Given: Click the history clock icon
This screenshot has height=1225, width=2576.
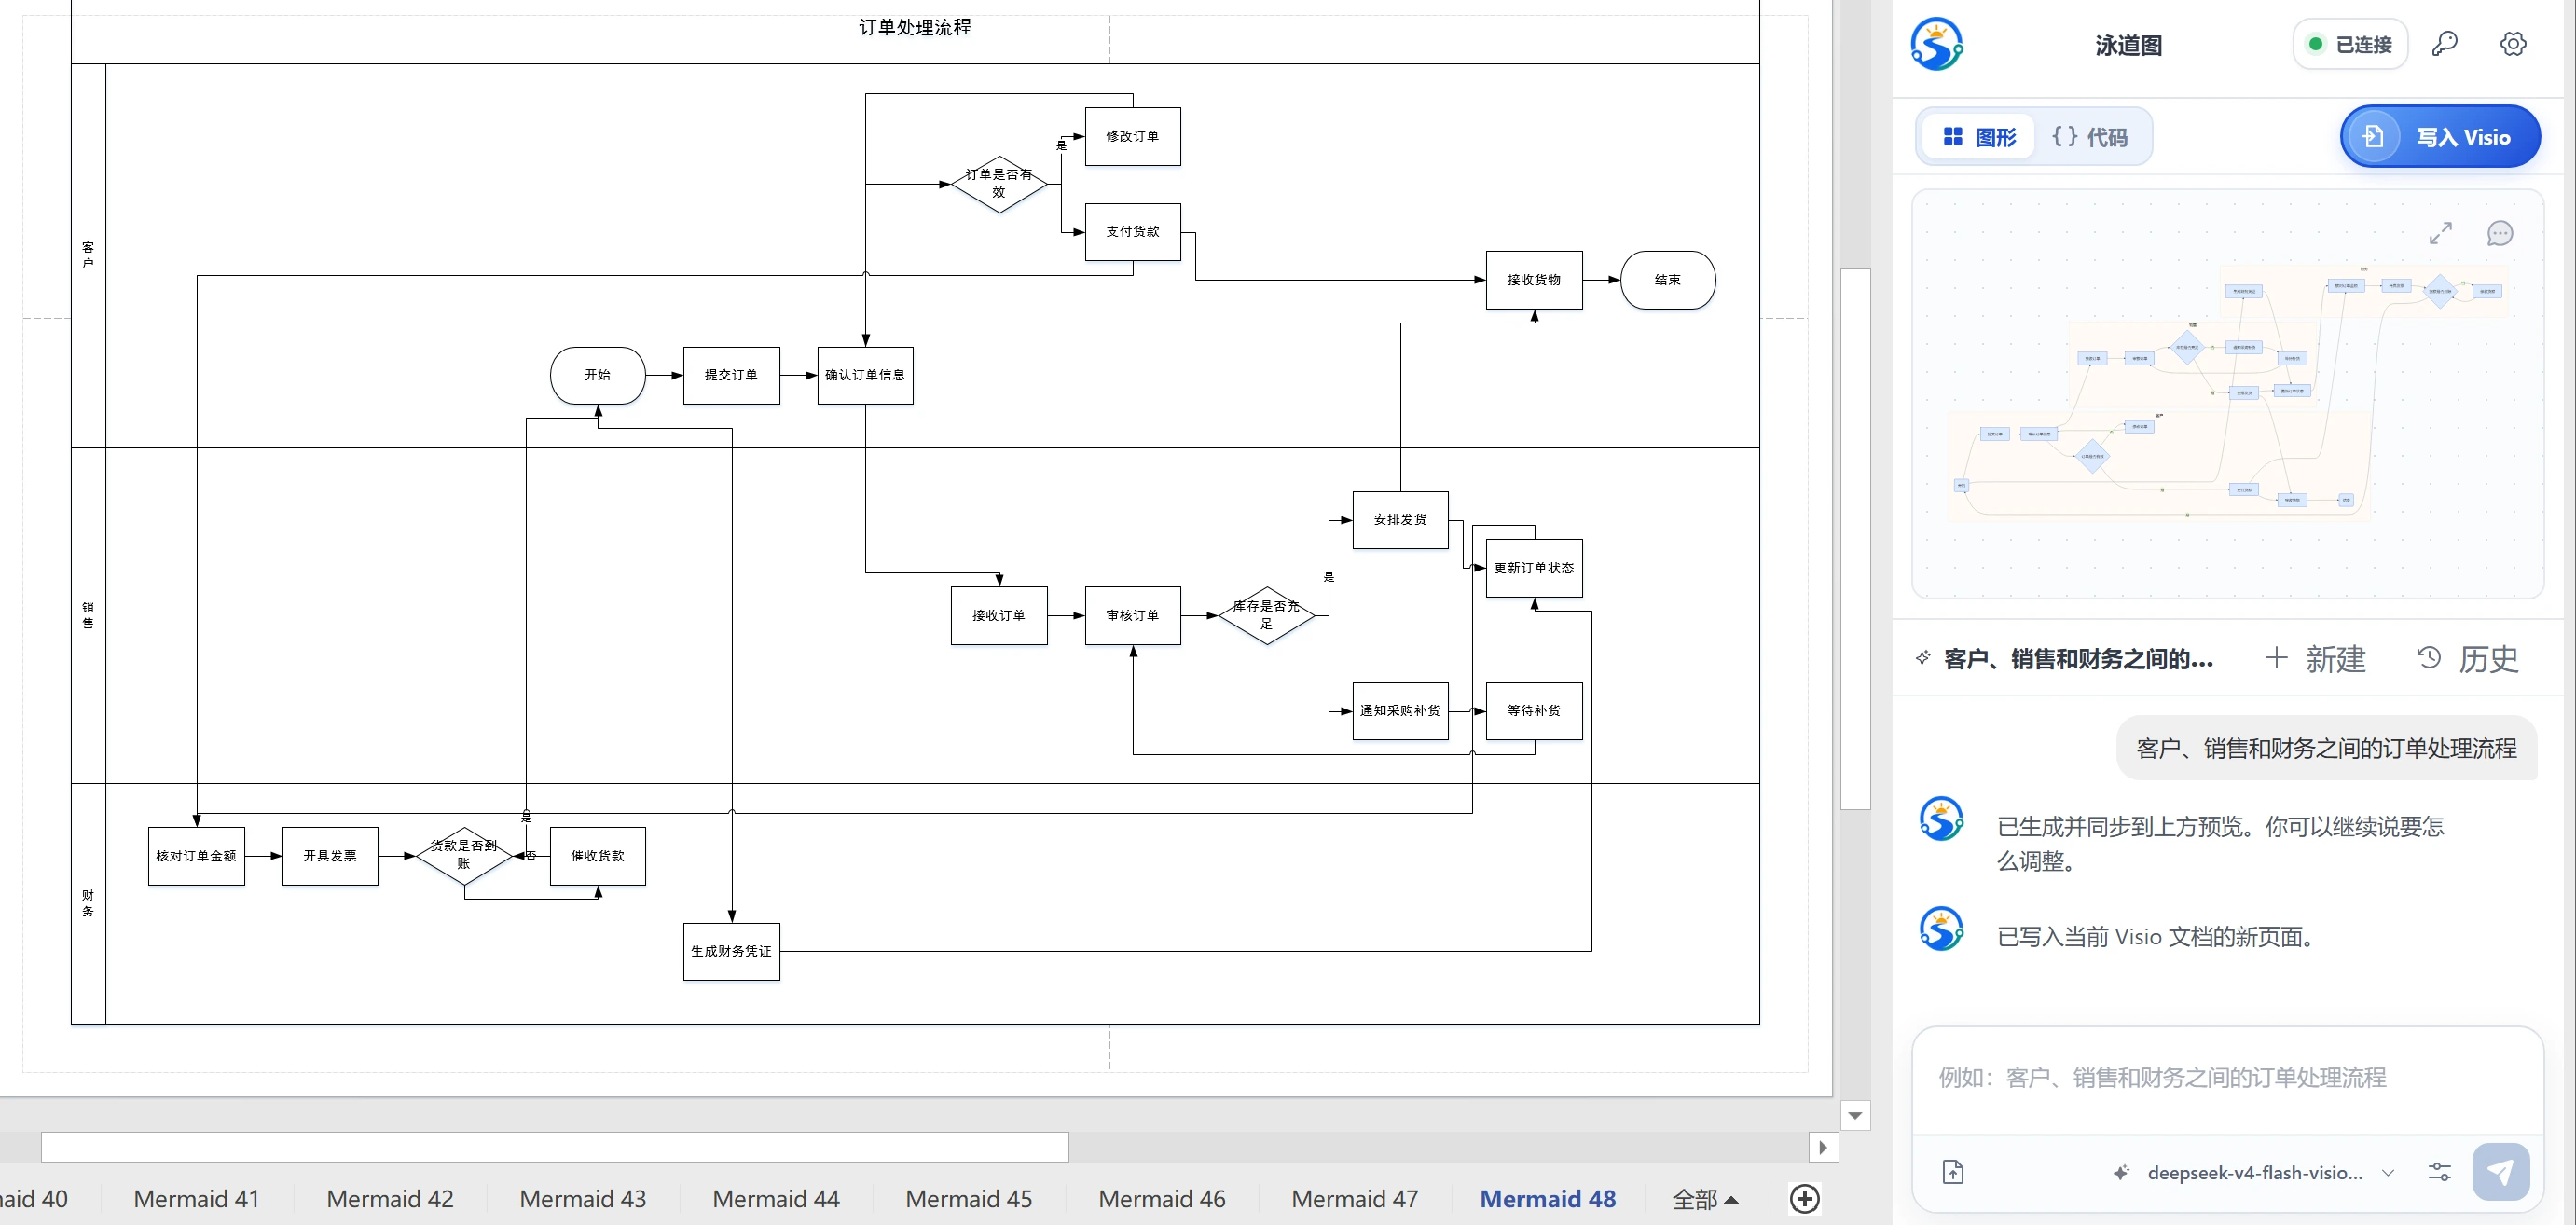Looking at the screenshot, I should pos(2429,658).
